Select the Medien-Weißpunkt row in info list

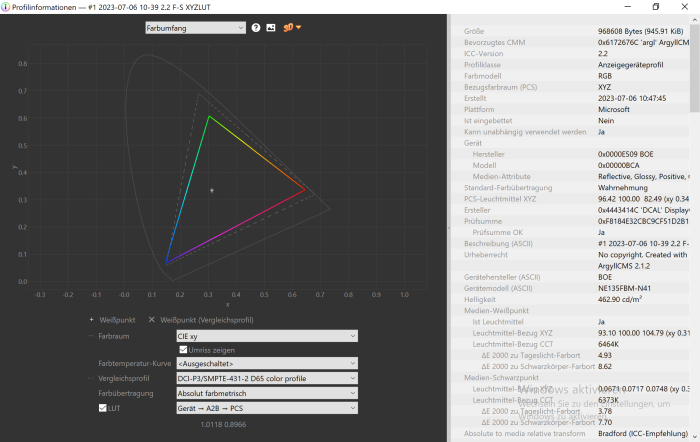tap(502, 310)
